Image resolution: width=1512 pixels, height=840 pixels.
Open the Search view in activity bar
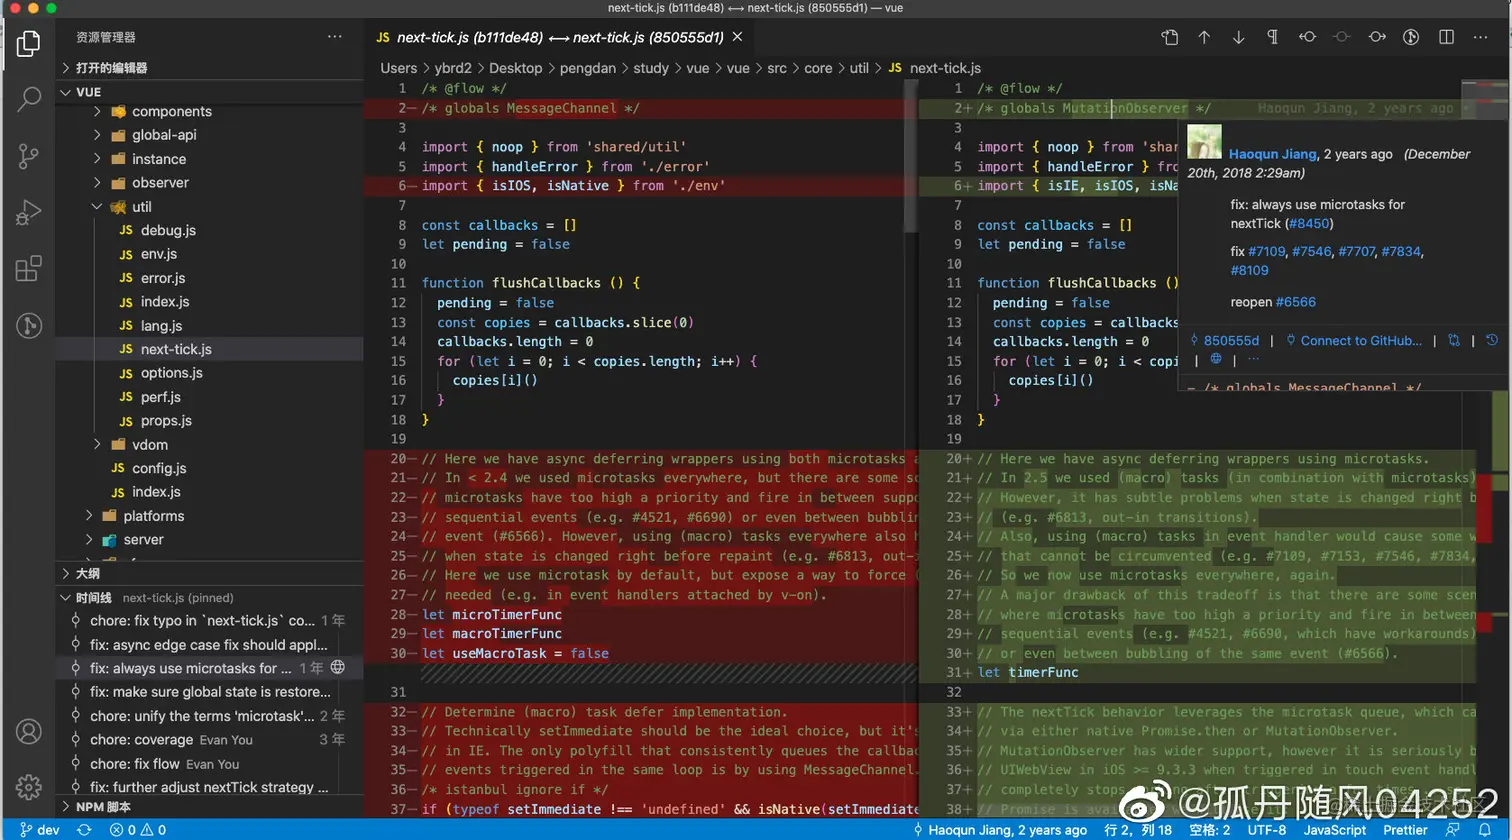[x=29, y=99]
